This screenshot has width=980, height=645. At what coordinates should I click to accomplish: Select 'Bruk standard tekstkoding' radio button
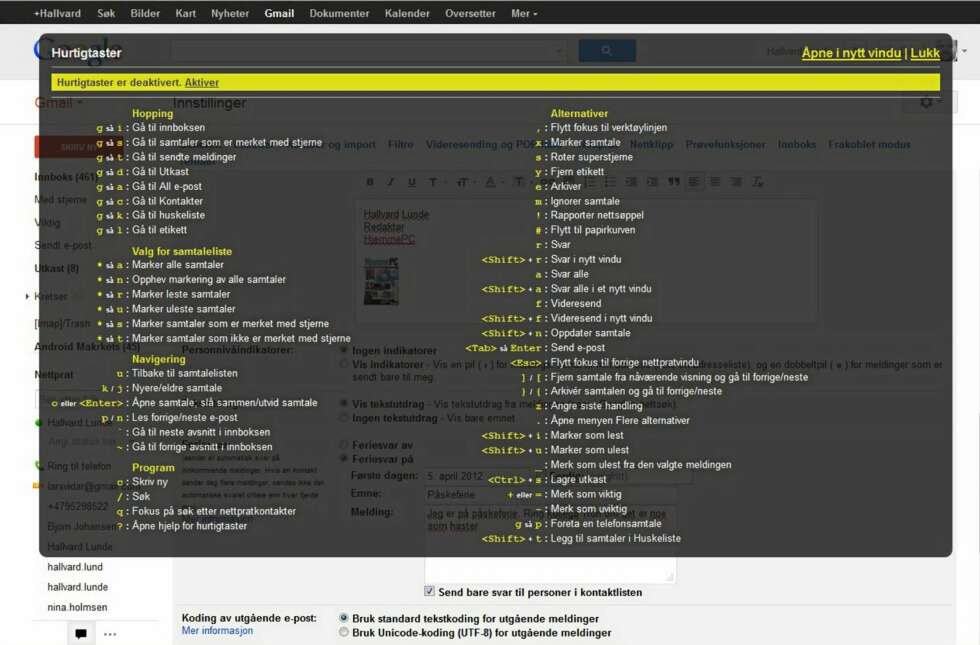pos(343,618)
